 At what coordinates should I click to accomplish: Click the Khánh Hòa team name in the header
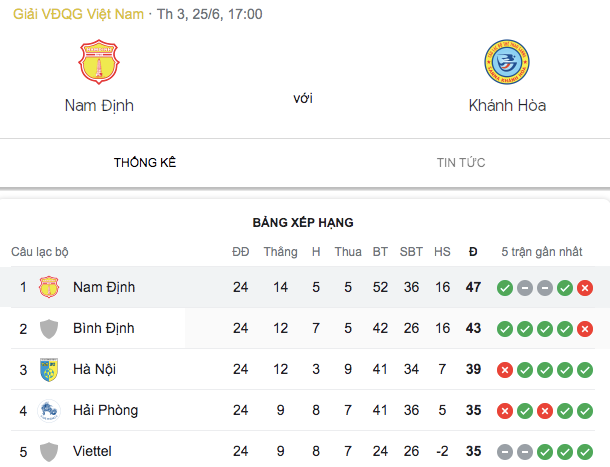(506, 105)
